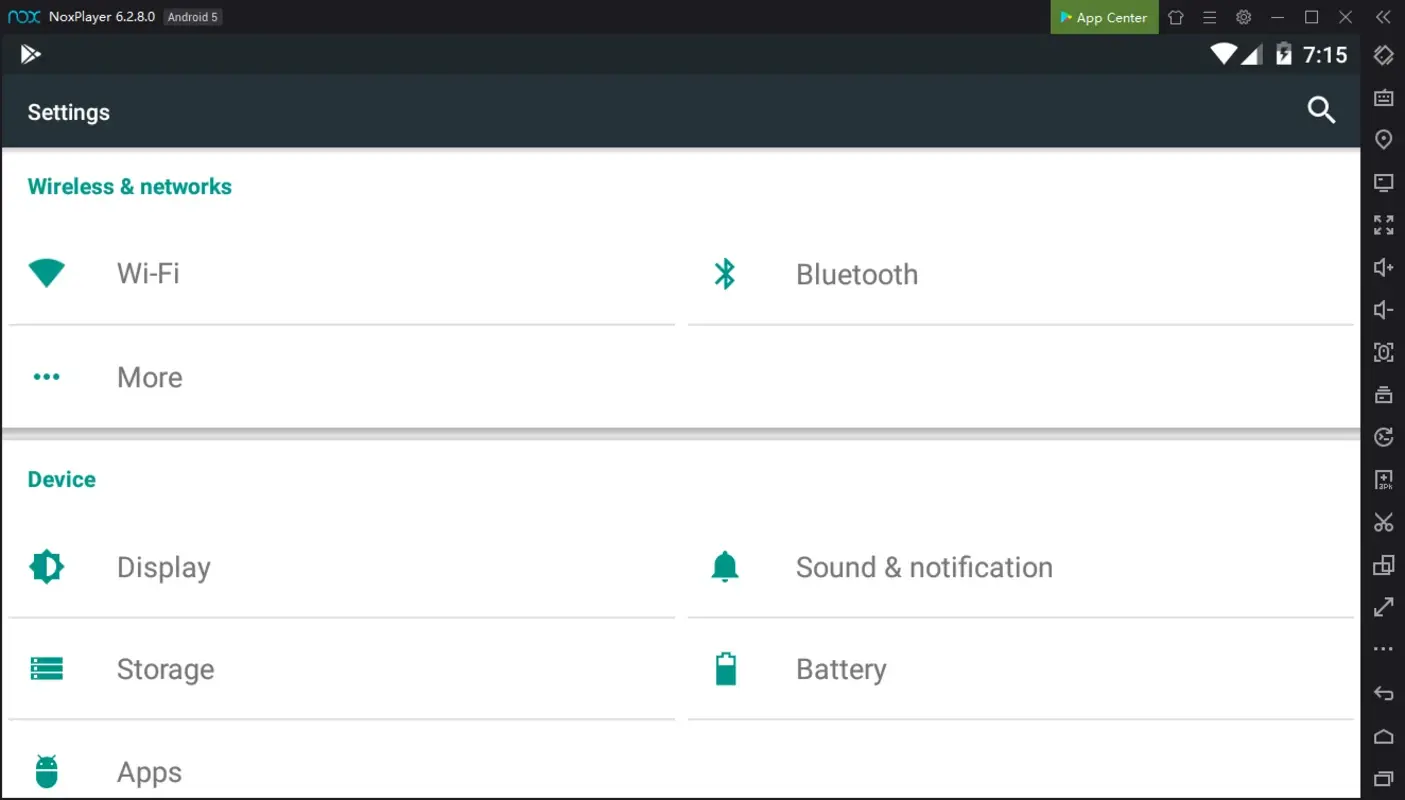Open the APK installation tool
Viewport: 1405px width, 800px height.
point(1383,480)
